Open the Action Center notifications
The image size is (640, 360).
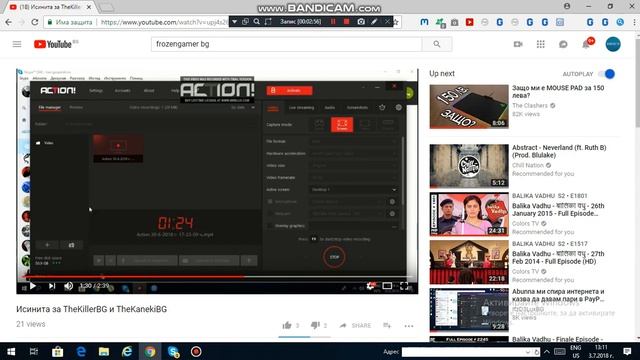pos(627,351)
